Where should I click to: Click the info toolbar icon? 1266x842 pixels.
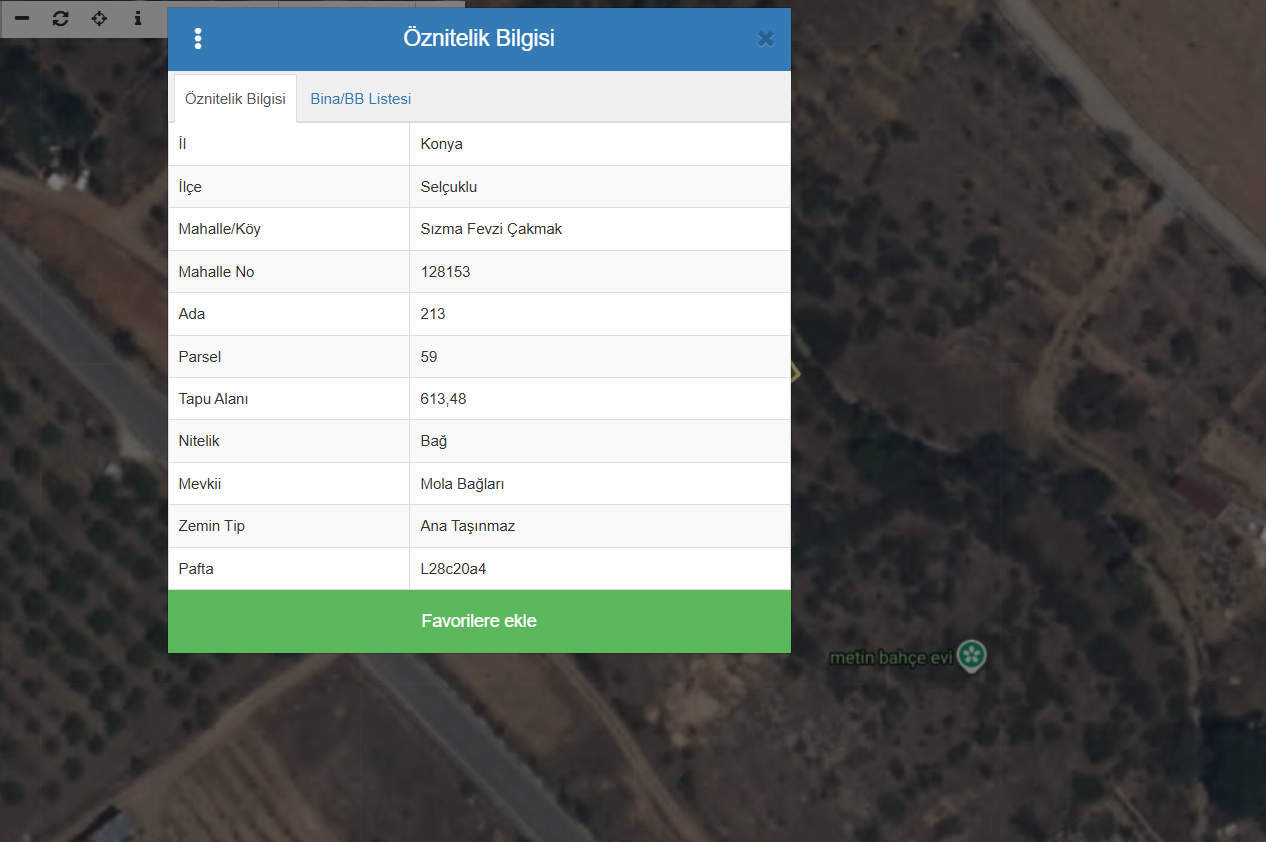138,18
